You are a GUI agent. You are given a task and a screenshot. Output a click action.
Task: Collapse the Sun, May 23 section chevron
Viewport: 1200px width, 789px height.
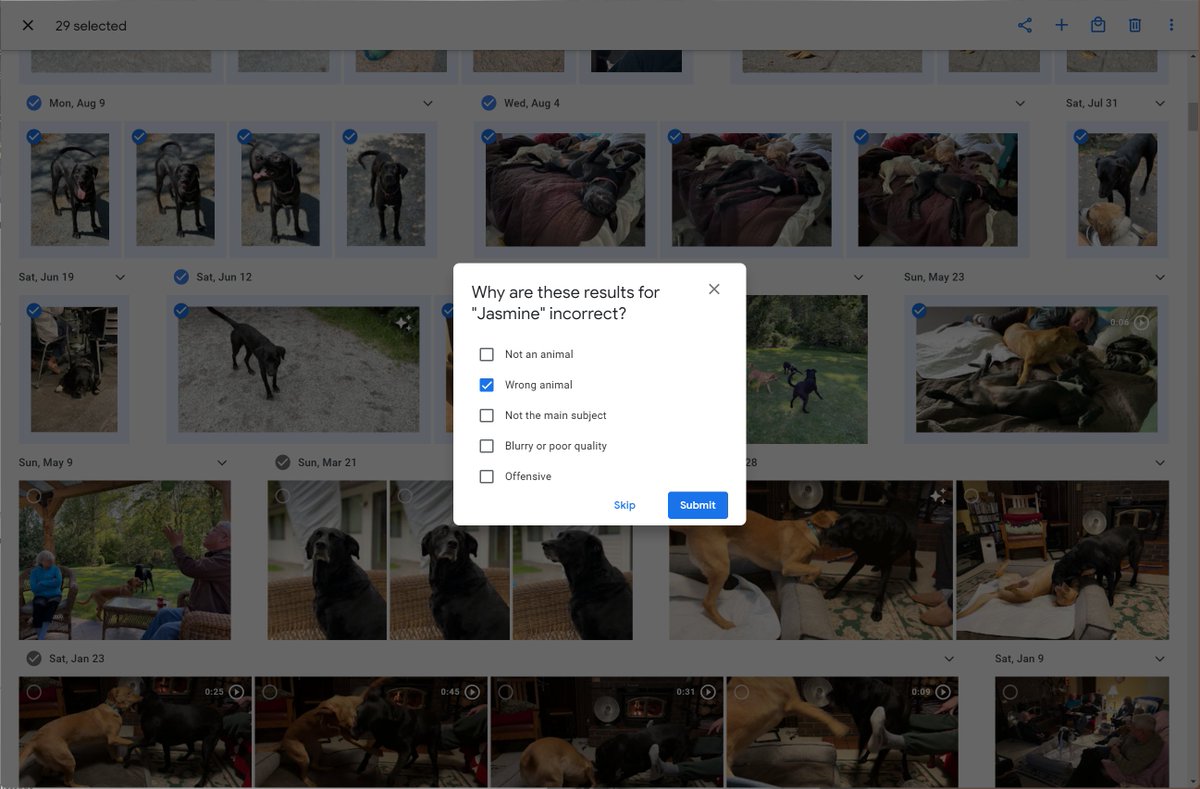click(1160, 277)
